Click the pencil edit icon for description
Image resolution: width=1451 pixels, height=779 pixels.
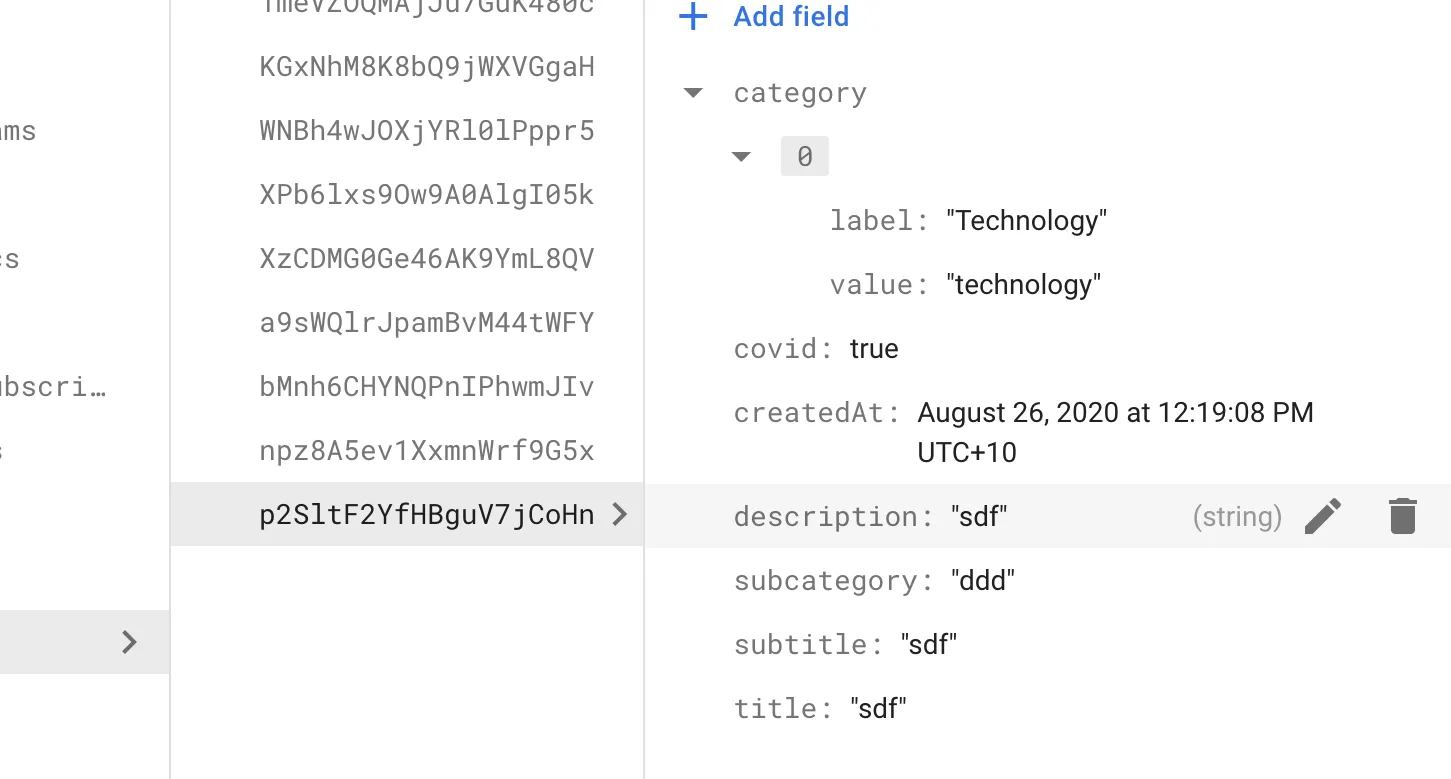[x=1323, y=516]
